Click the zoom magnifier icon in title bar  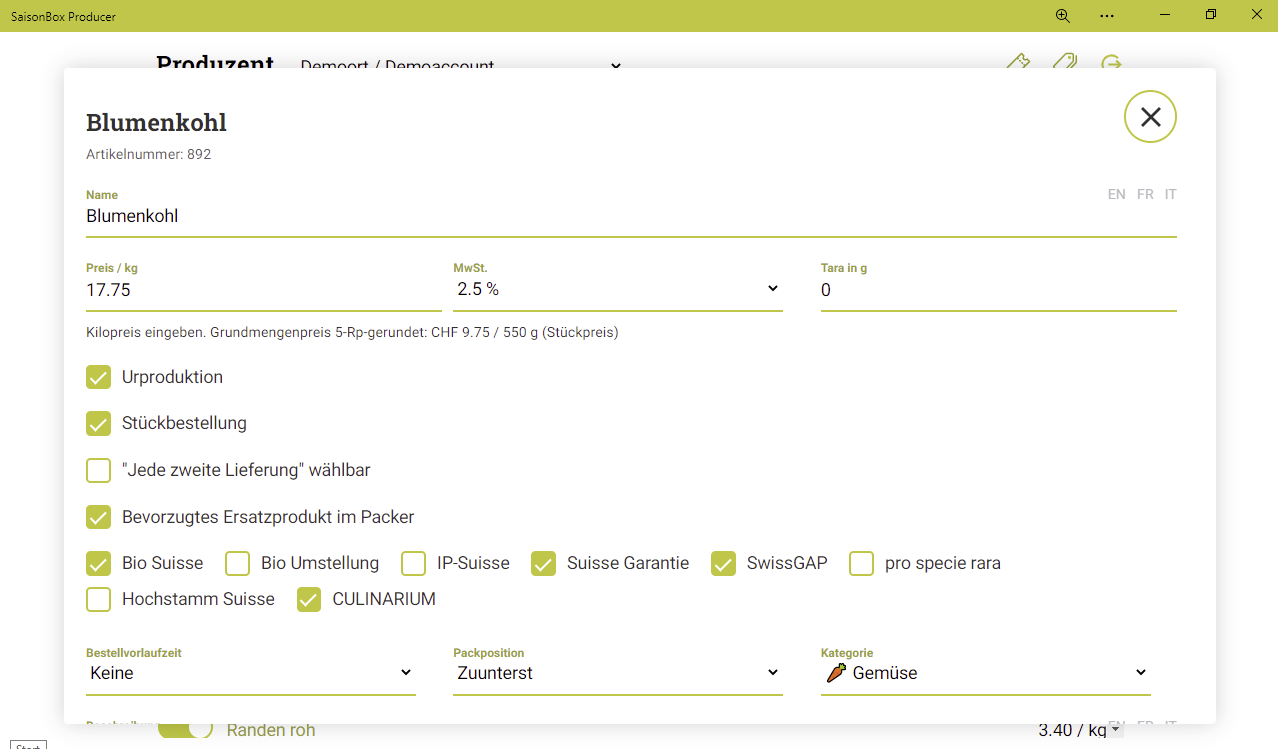point(1062,15)
